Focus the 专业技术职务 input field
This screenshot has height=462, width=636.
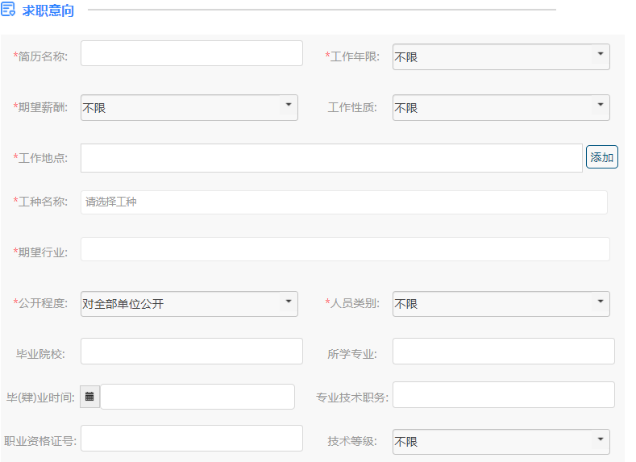point(503,394)
